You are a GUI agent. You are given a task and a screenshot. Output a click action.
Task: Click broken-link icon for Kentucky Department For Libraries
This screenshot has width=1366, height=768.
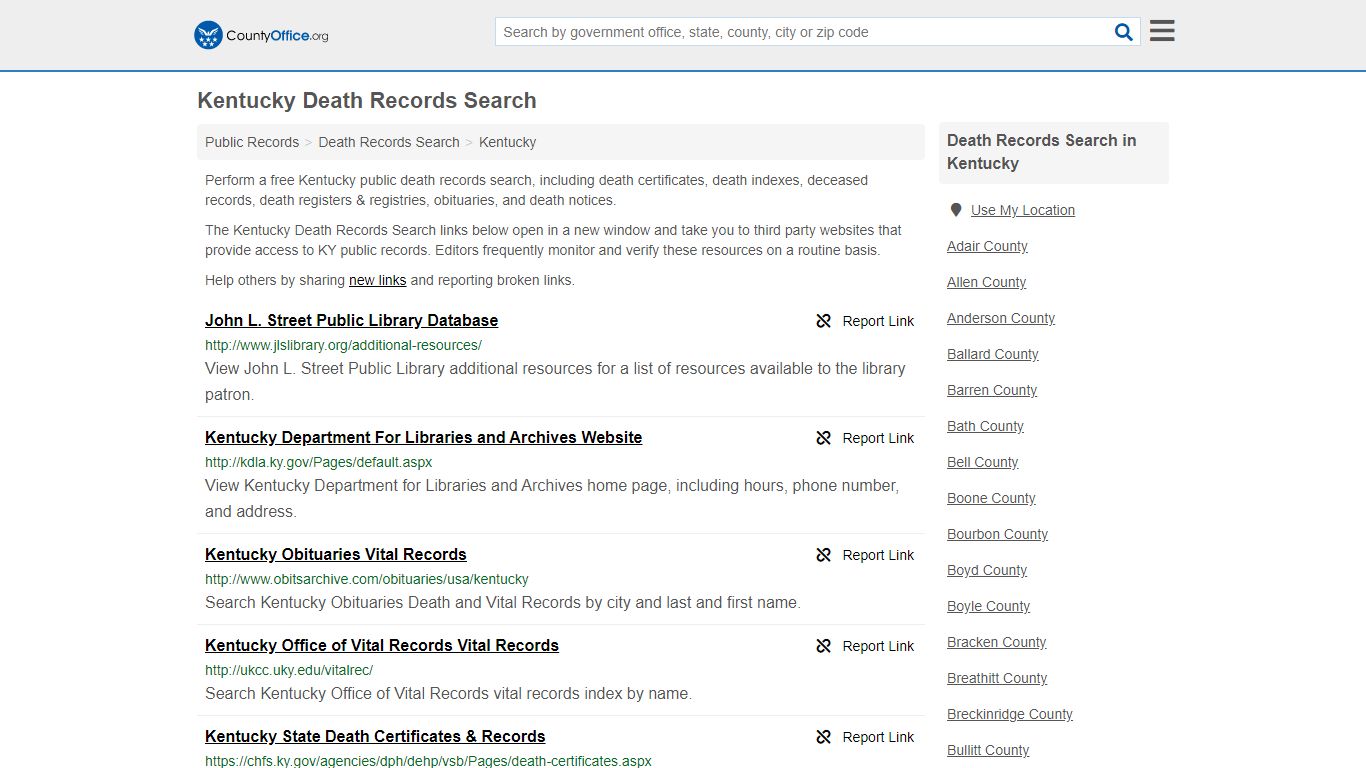pos(824,438)
